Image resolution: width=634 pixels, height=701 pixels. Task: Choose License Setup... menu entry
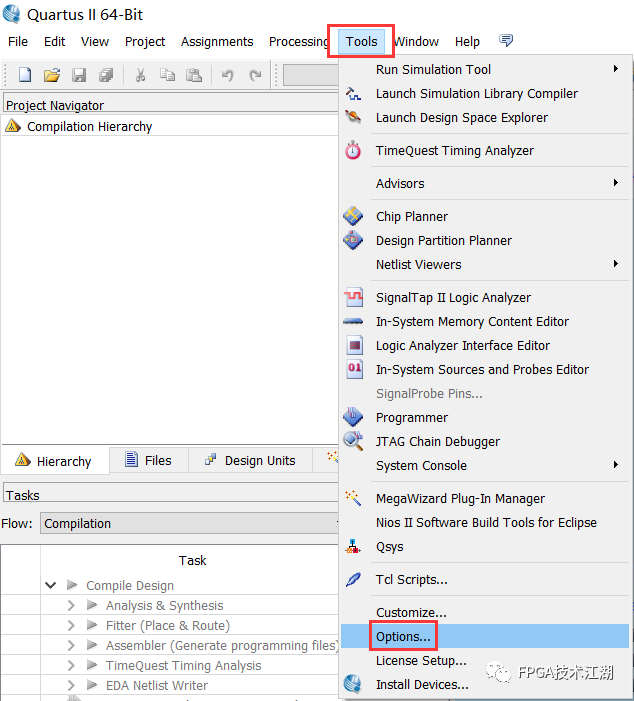[421, 660]
